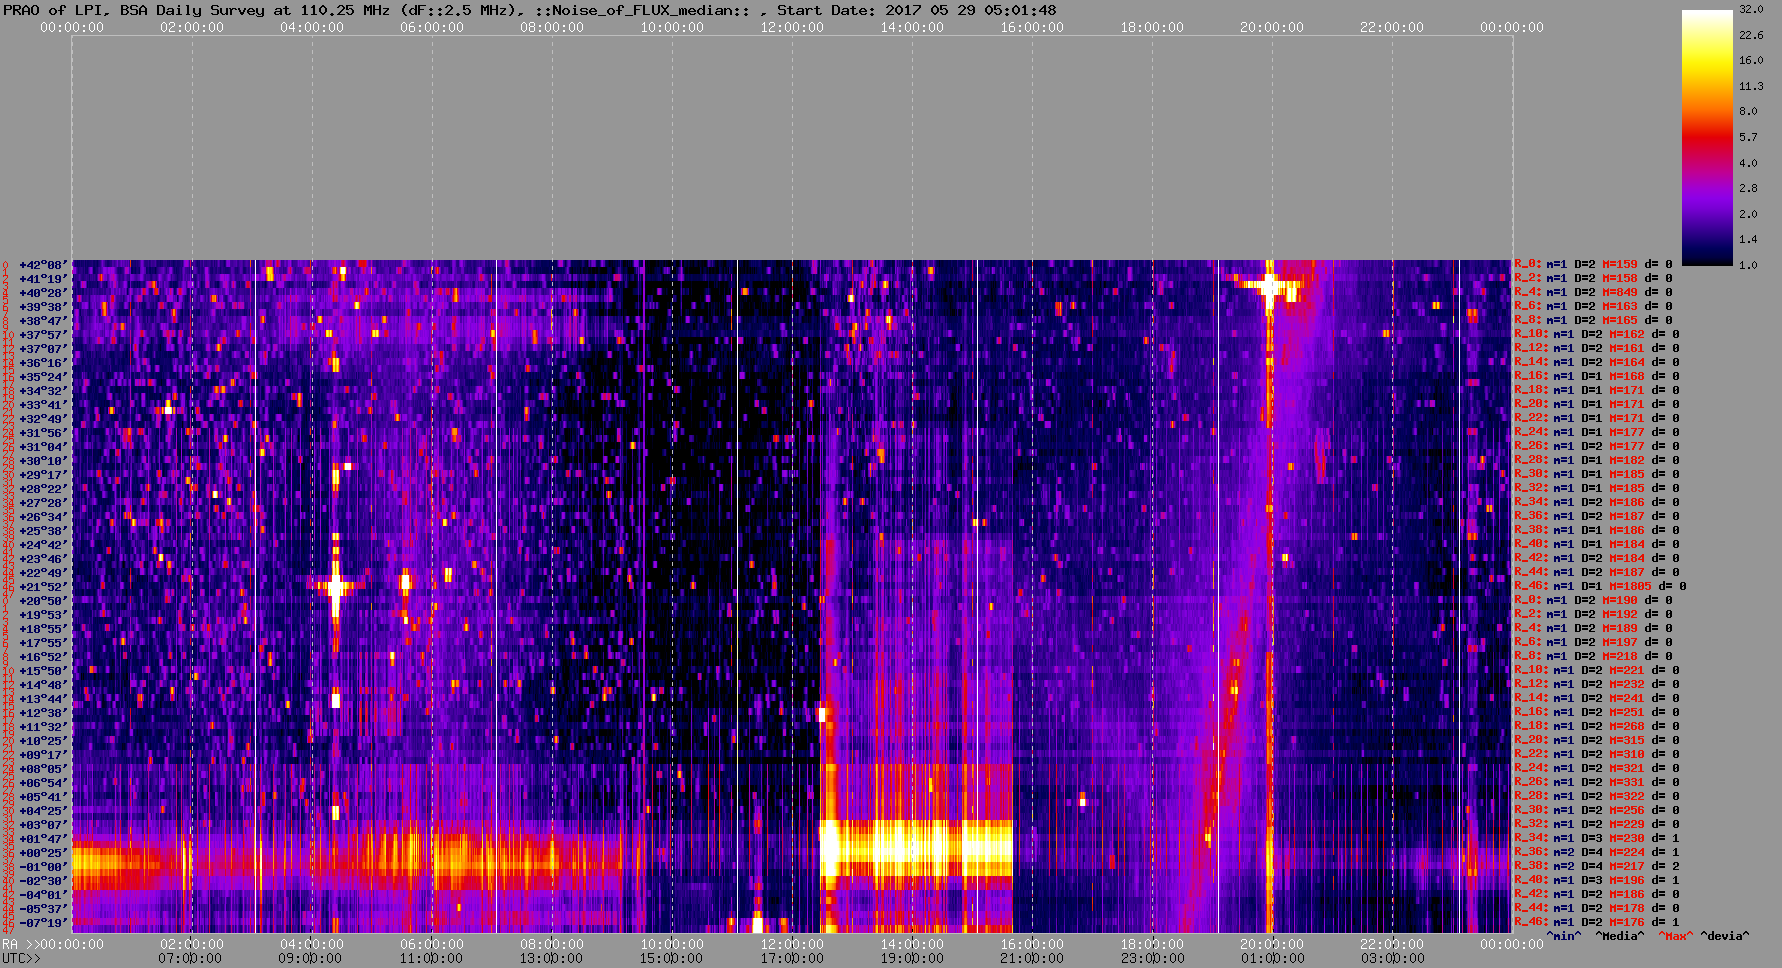Click the +13°44' declination label
1782x968 pixels.
42,699
